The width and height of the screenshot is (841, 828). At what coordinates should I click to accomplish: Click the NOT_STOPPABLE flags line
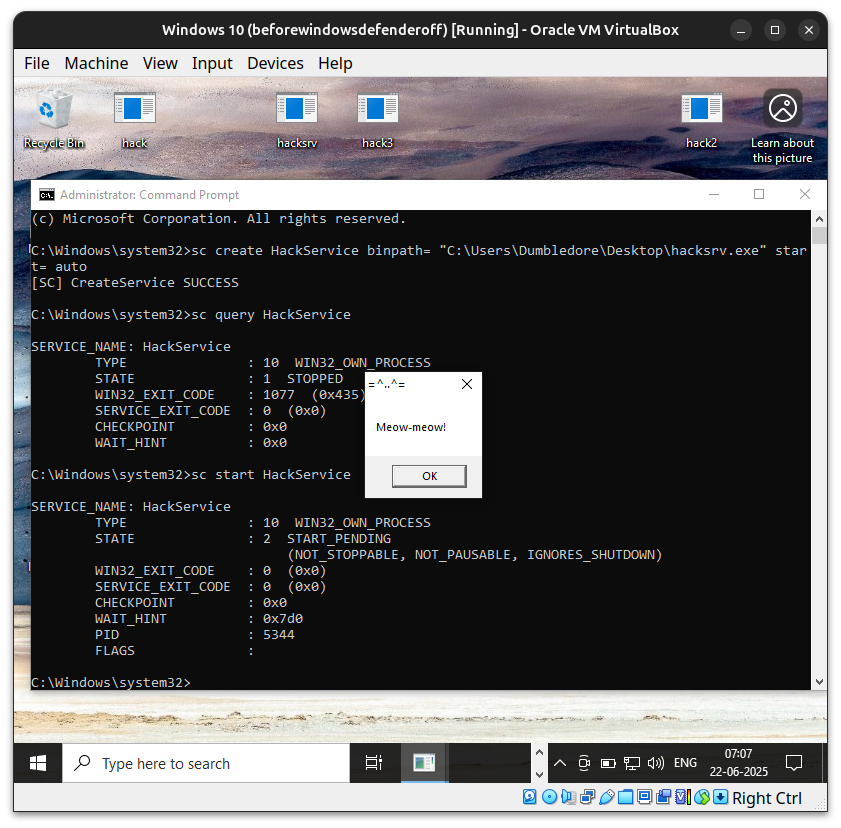click(x=475, y=555)
